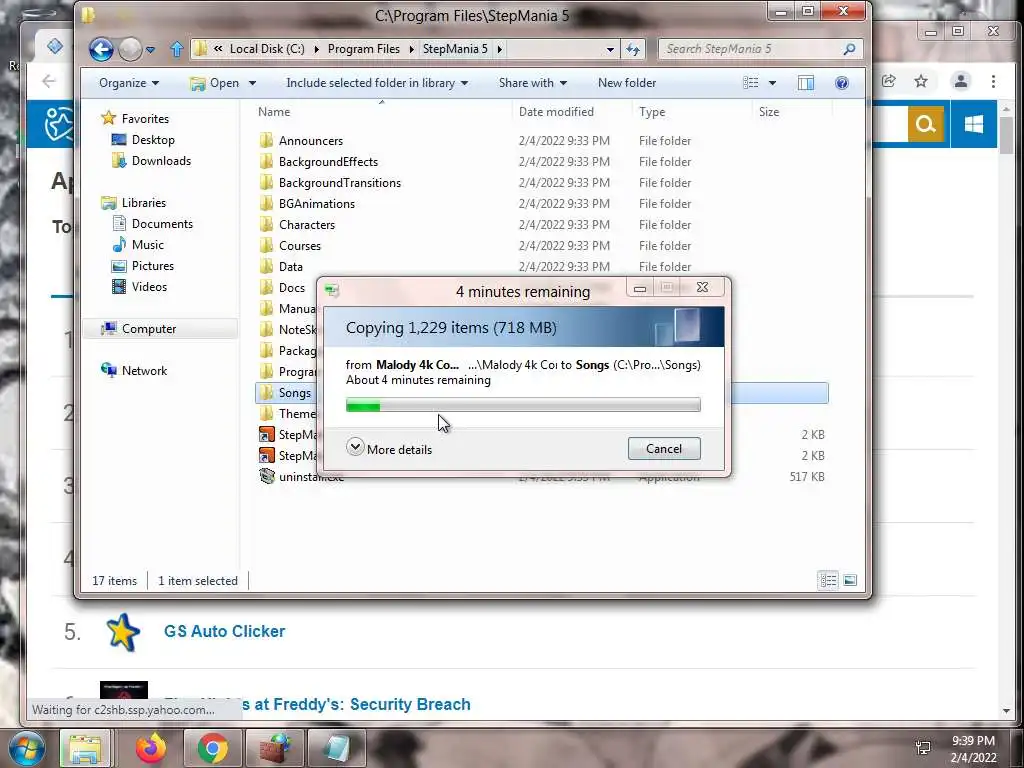This screenshot has width=1024, height=768.
Task: Select the uninstall.exe file icon
Action: click(x=266, y=476)
